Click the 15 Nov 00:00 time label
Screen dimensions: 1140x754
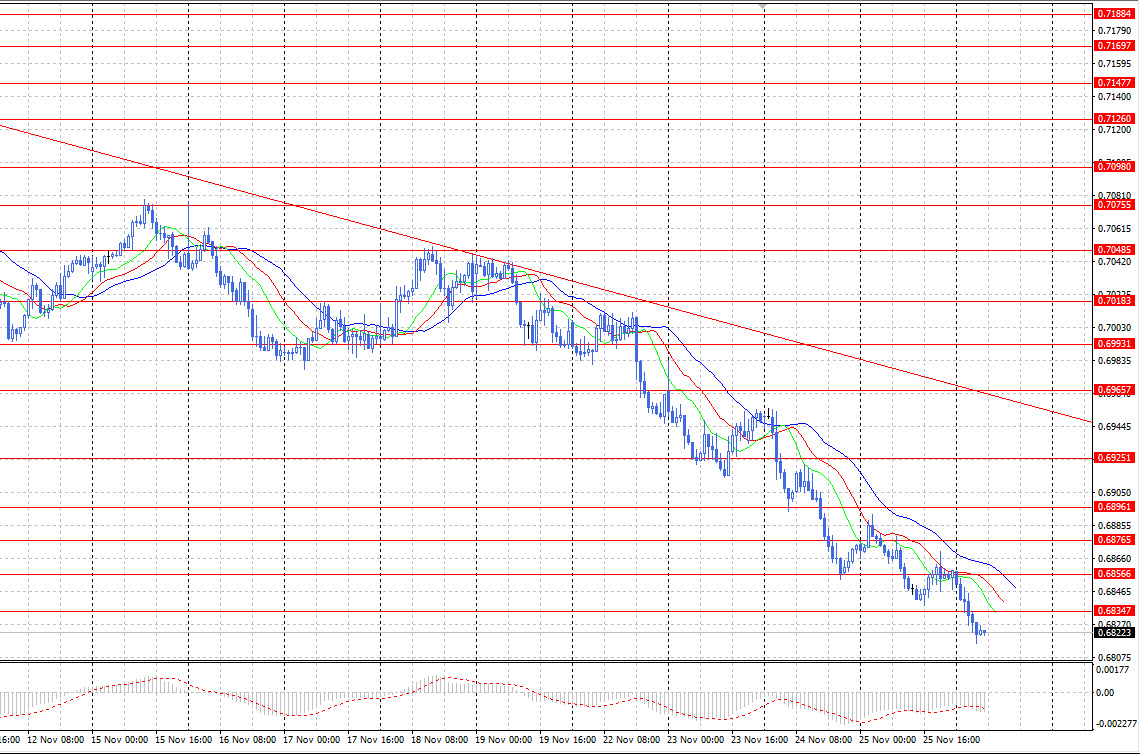(119, 739)
